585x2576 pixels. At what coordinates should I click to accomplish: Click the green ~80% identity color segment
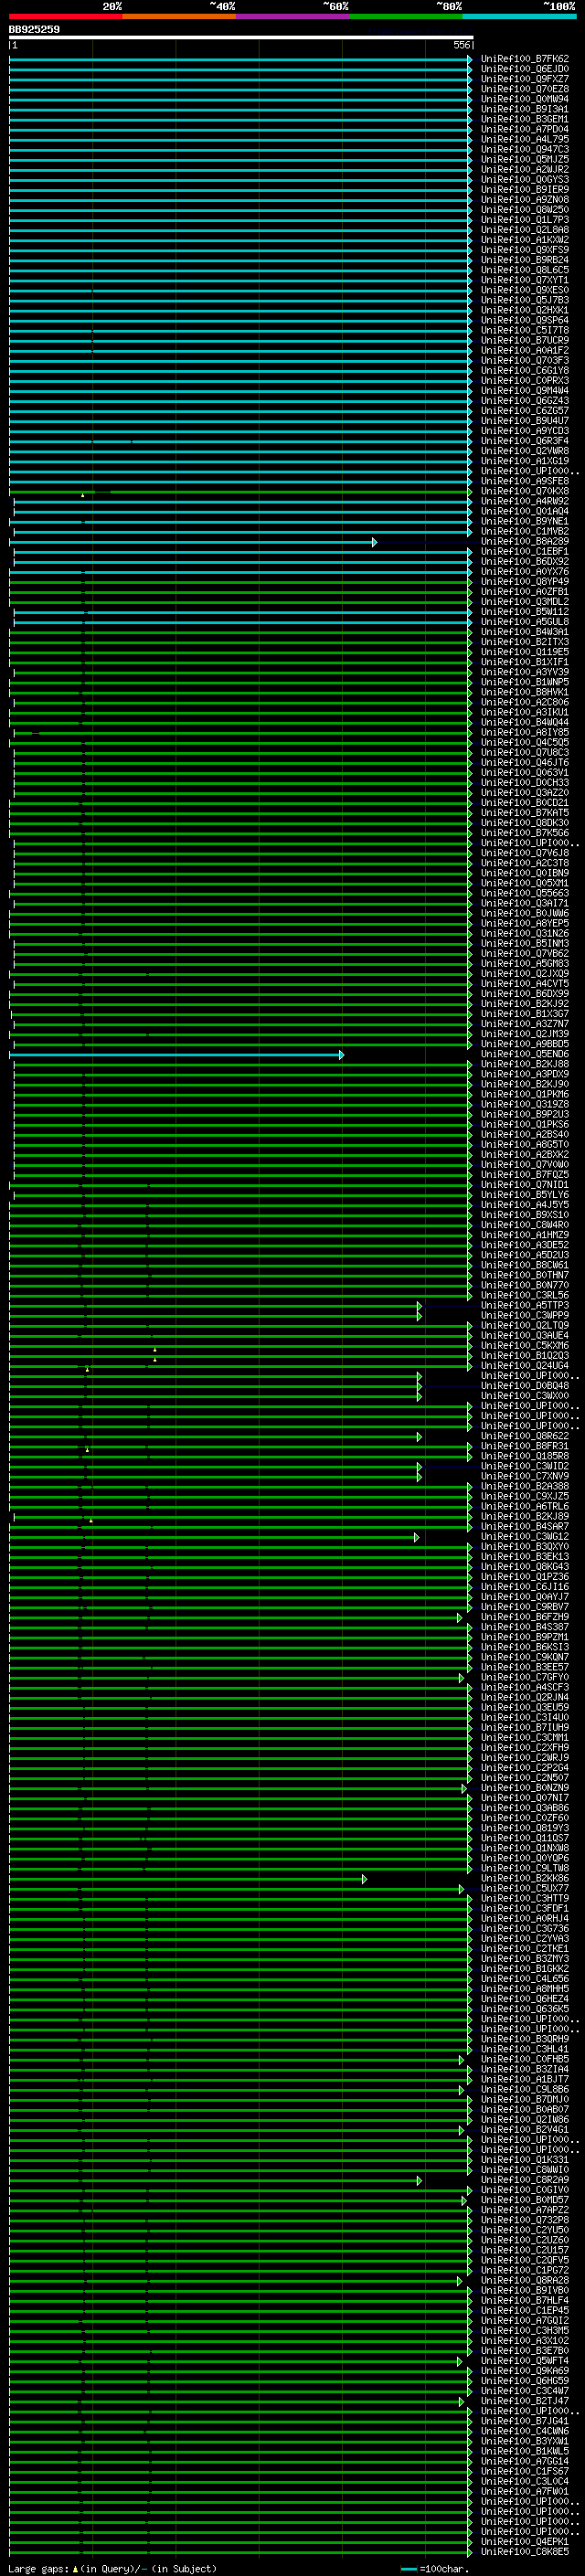[x=406, y=16]
